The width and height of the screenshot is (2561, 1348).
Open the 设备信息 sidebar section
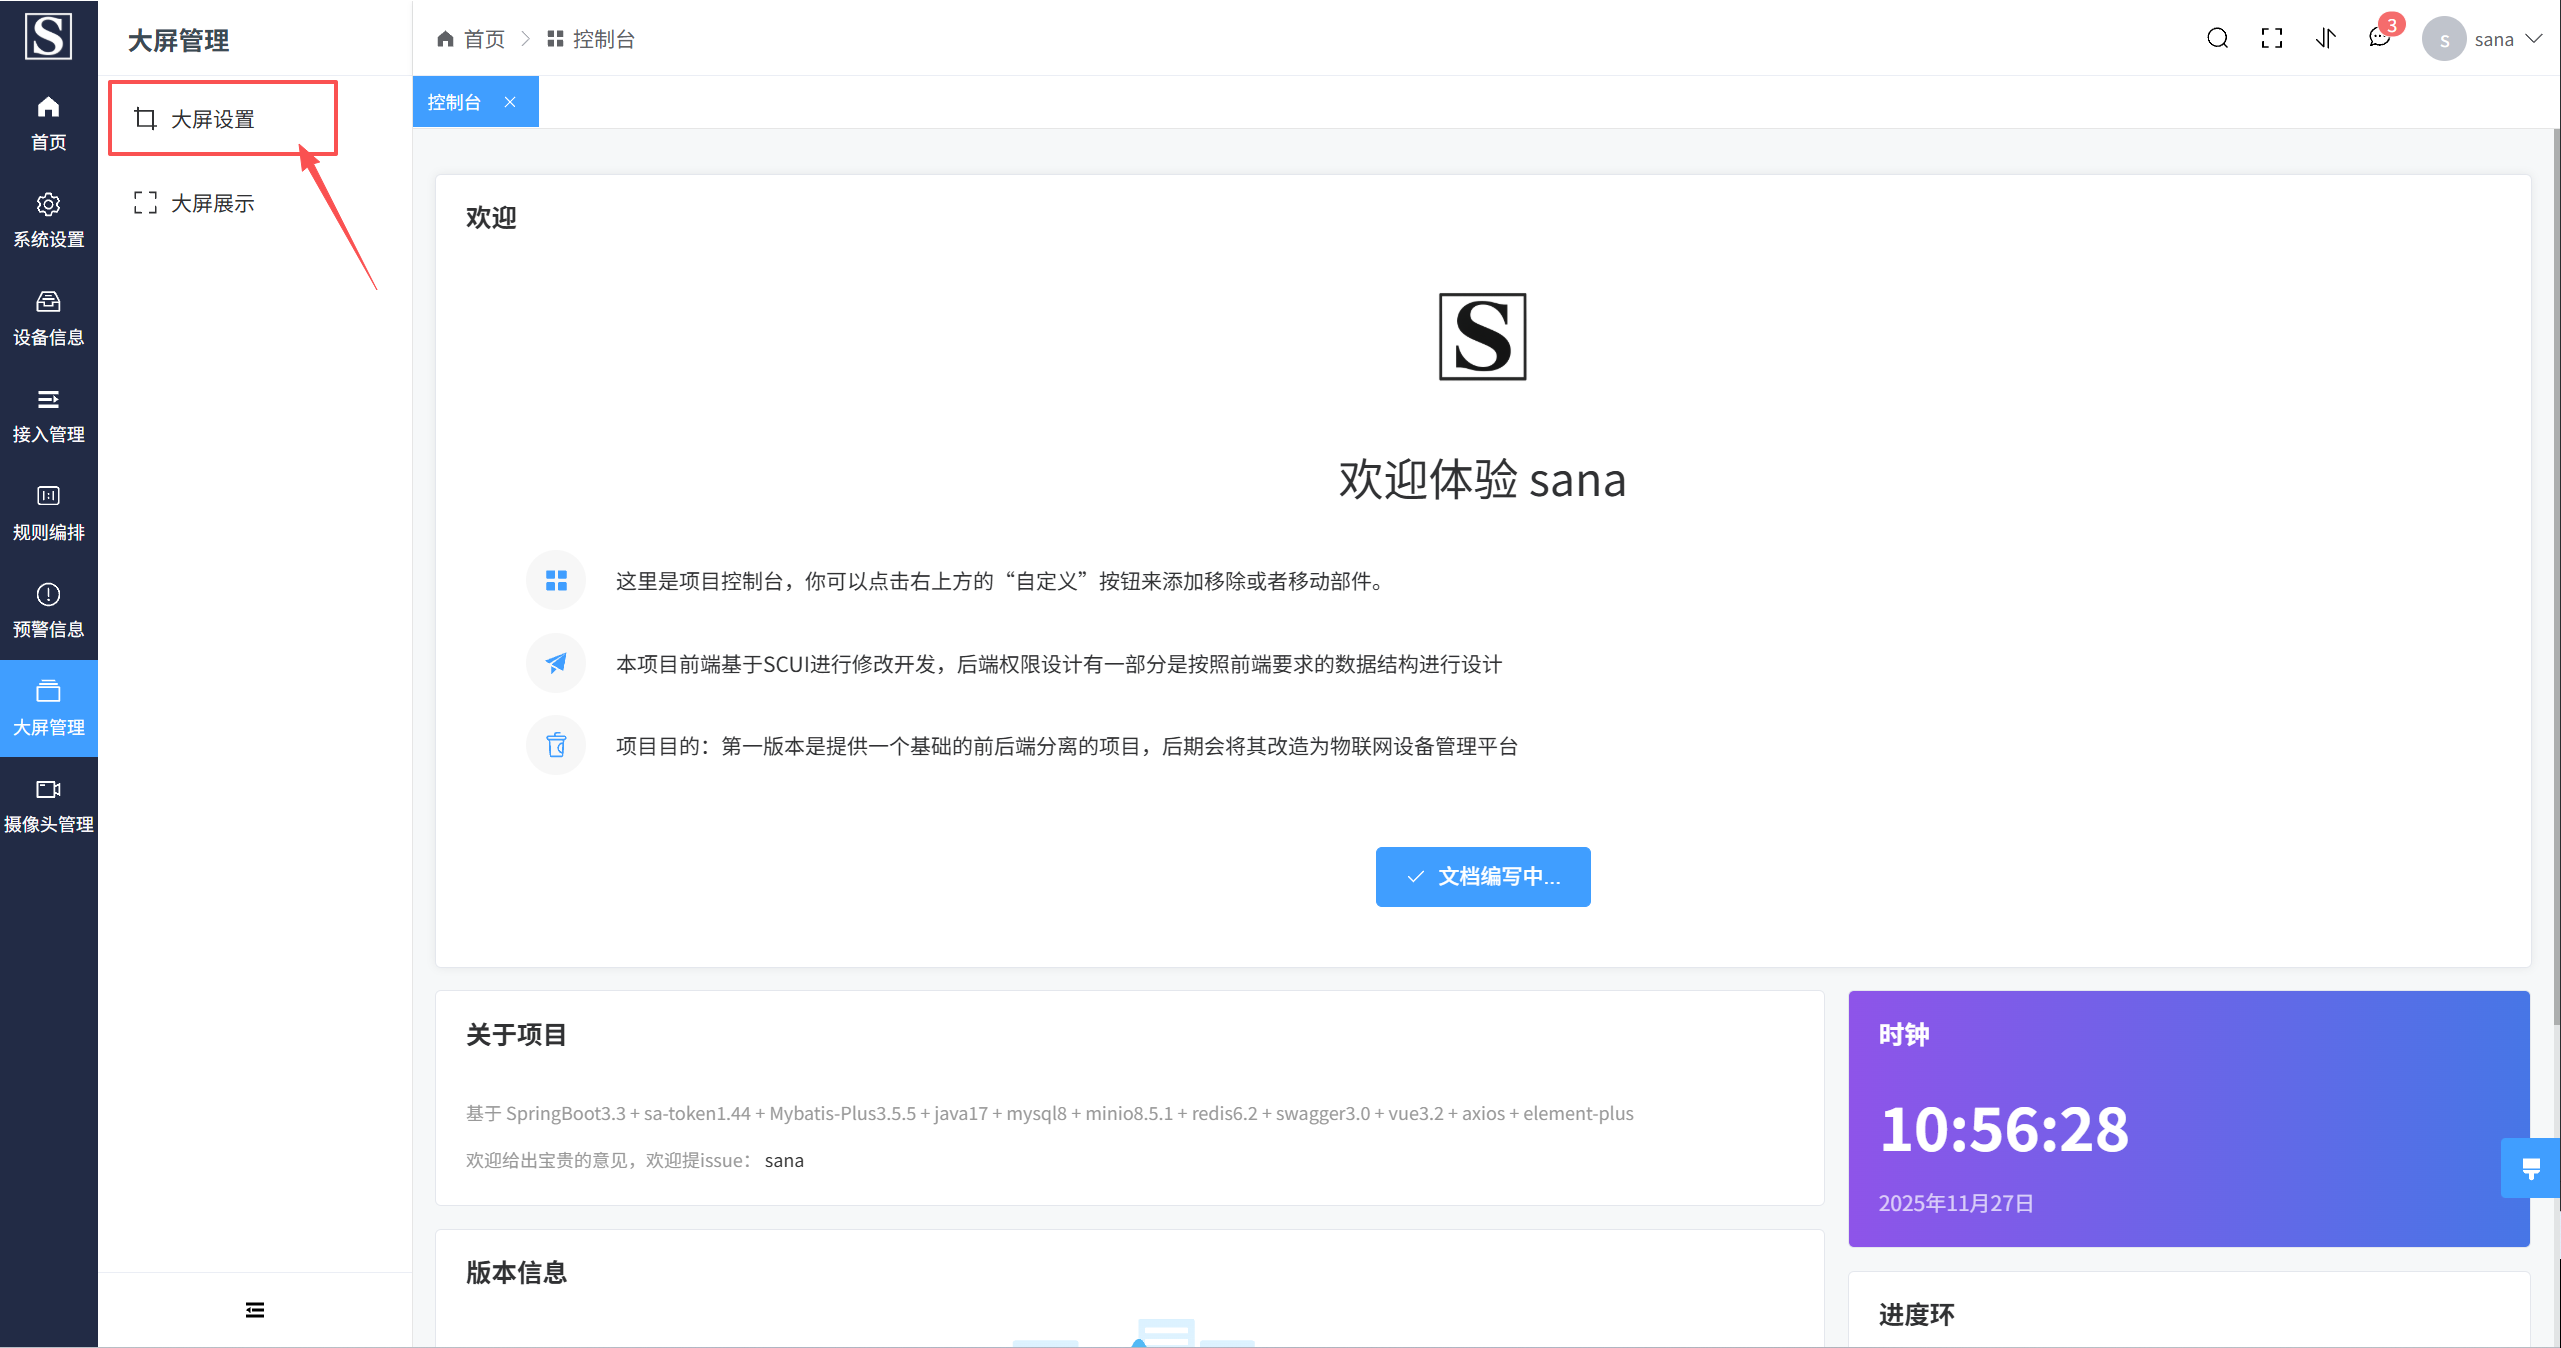pyautogui.click(x=48, y=318)
